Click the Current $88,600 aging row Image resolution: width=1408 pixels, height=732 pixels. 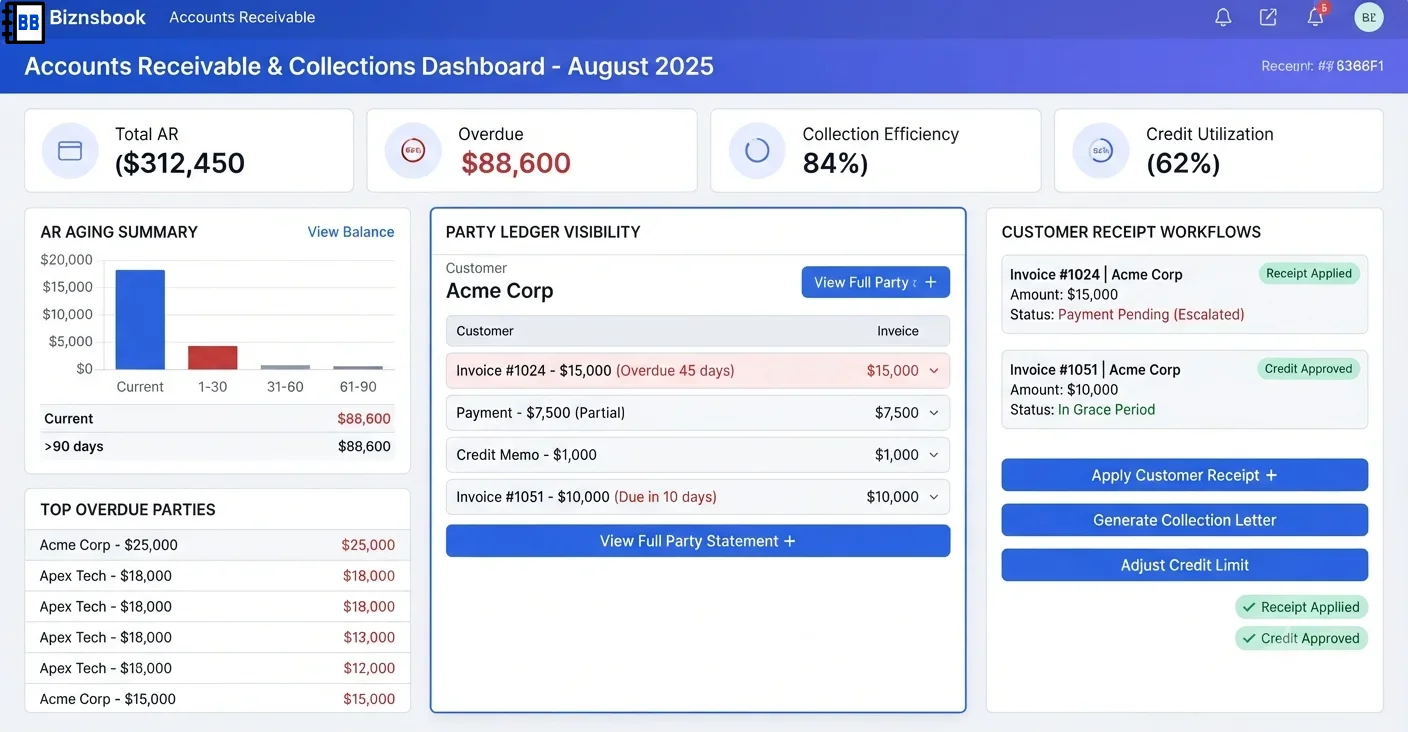pos(217,419)
